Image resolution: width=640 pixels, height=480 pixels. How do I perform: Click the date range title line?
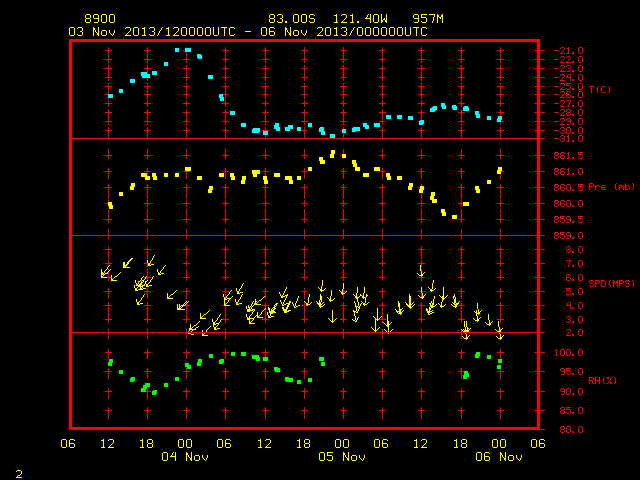click(248, 32)
